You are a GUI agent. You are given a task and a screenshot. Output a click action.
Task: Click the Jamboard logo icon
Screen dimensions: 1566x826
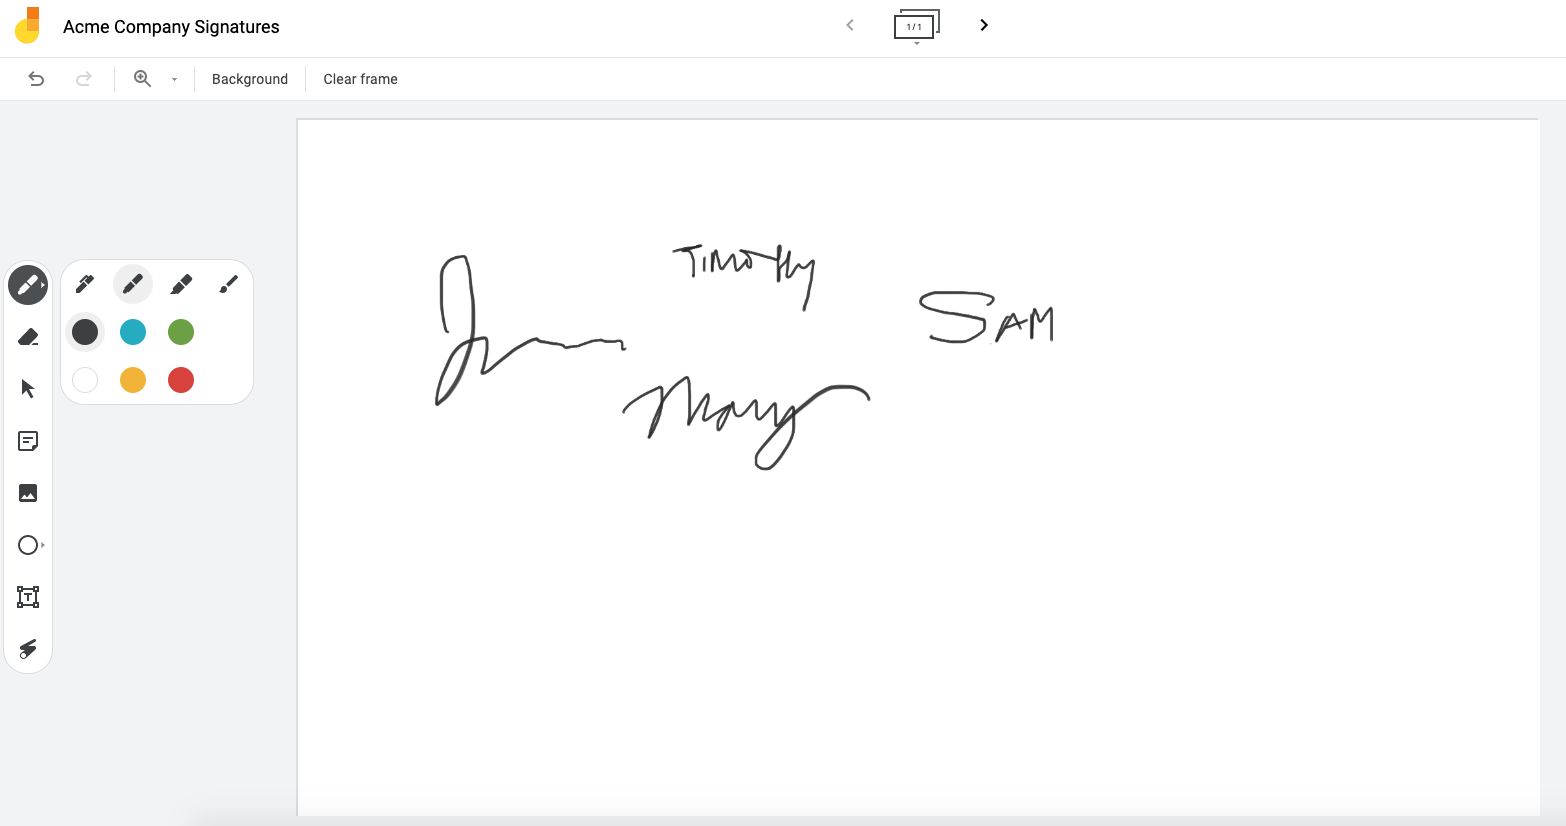tap(28, 26)
